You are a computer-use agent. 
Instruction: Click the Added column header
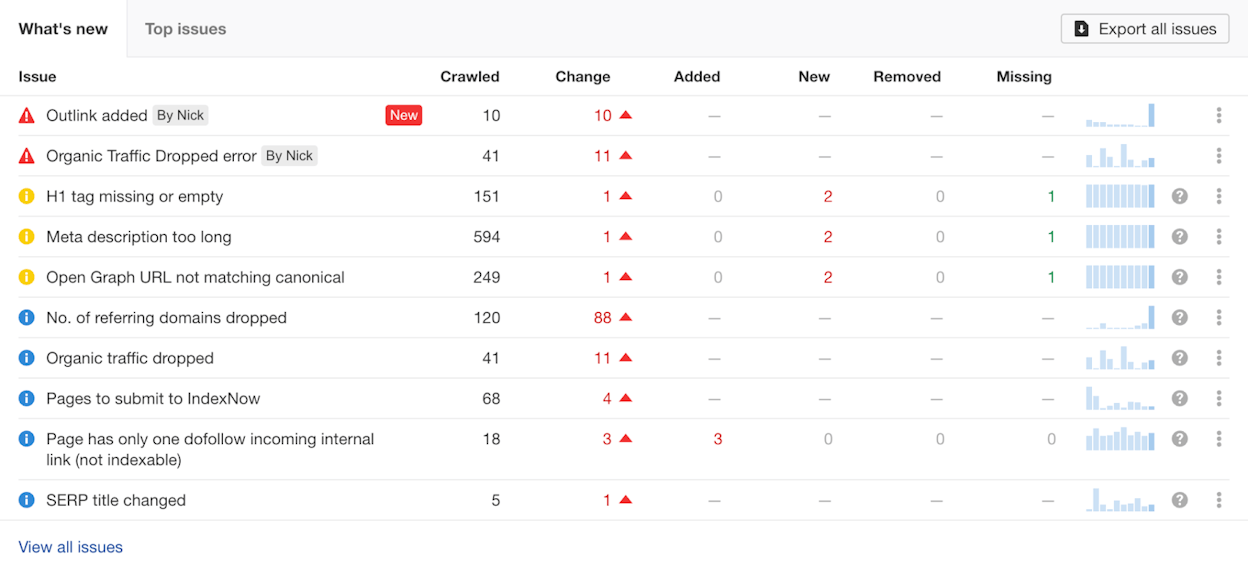click(x=697, y=76)
